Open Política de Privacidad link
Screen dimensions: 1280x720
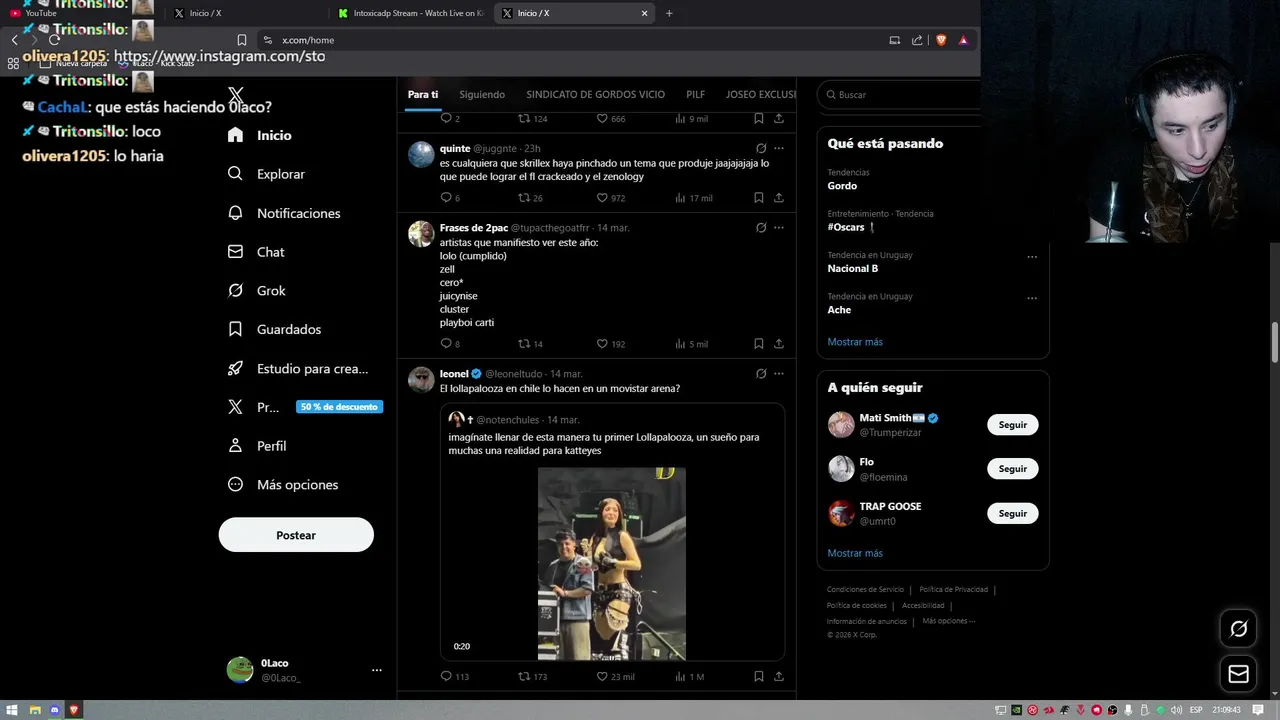(953, 590)
